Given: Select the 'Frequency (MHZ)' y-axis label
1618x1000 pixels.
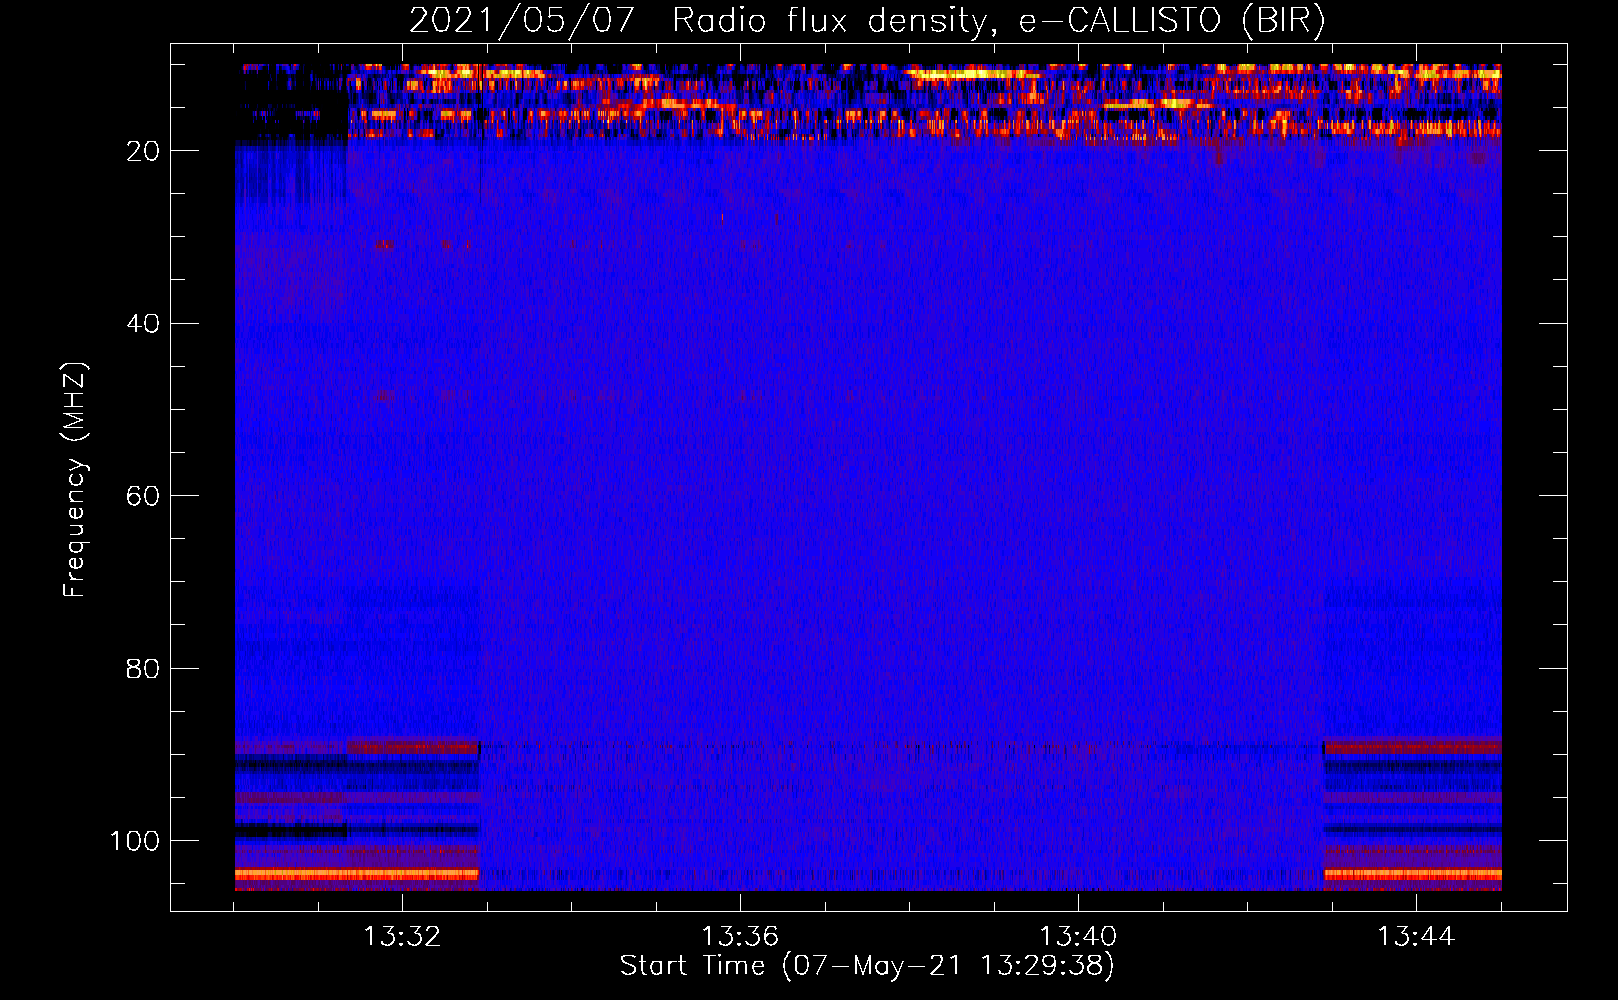Looking at the screenshot, I should [x=75, y=480].
